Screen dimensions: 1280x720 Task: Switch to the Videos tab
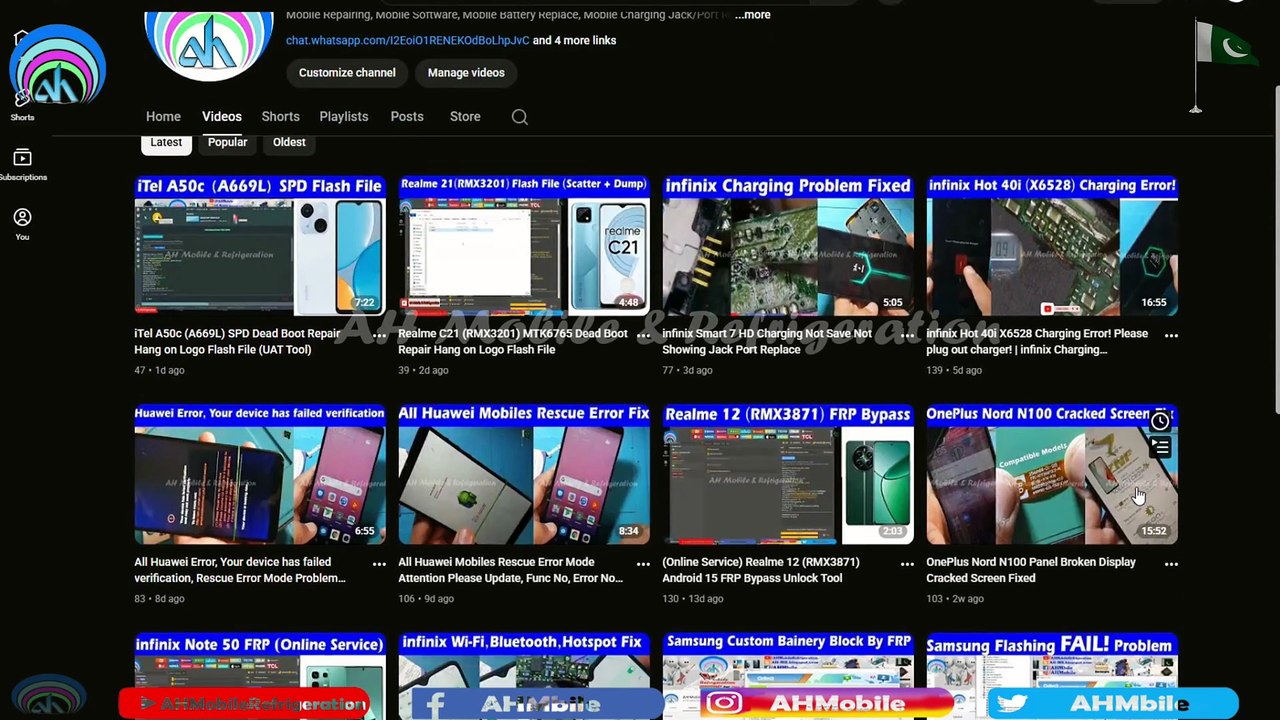click(222, 116)
